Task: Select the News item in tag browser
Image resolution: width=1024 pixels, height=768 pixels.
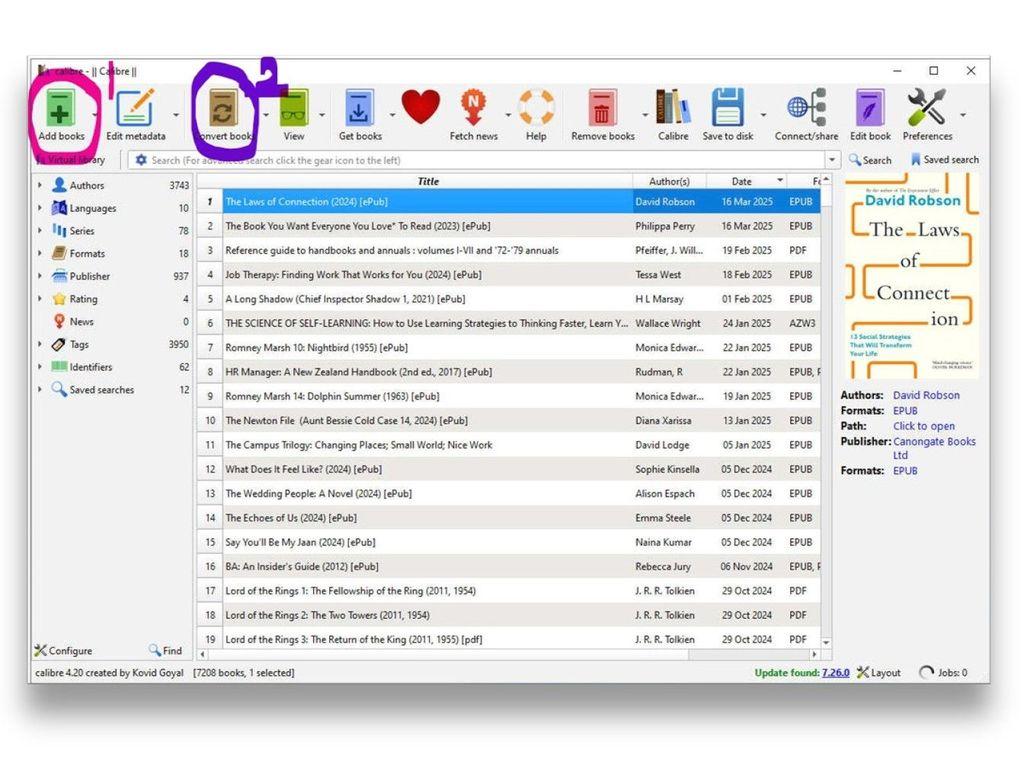Action: click(x=82, y=321)
